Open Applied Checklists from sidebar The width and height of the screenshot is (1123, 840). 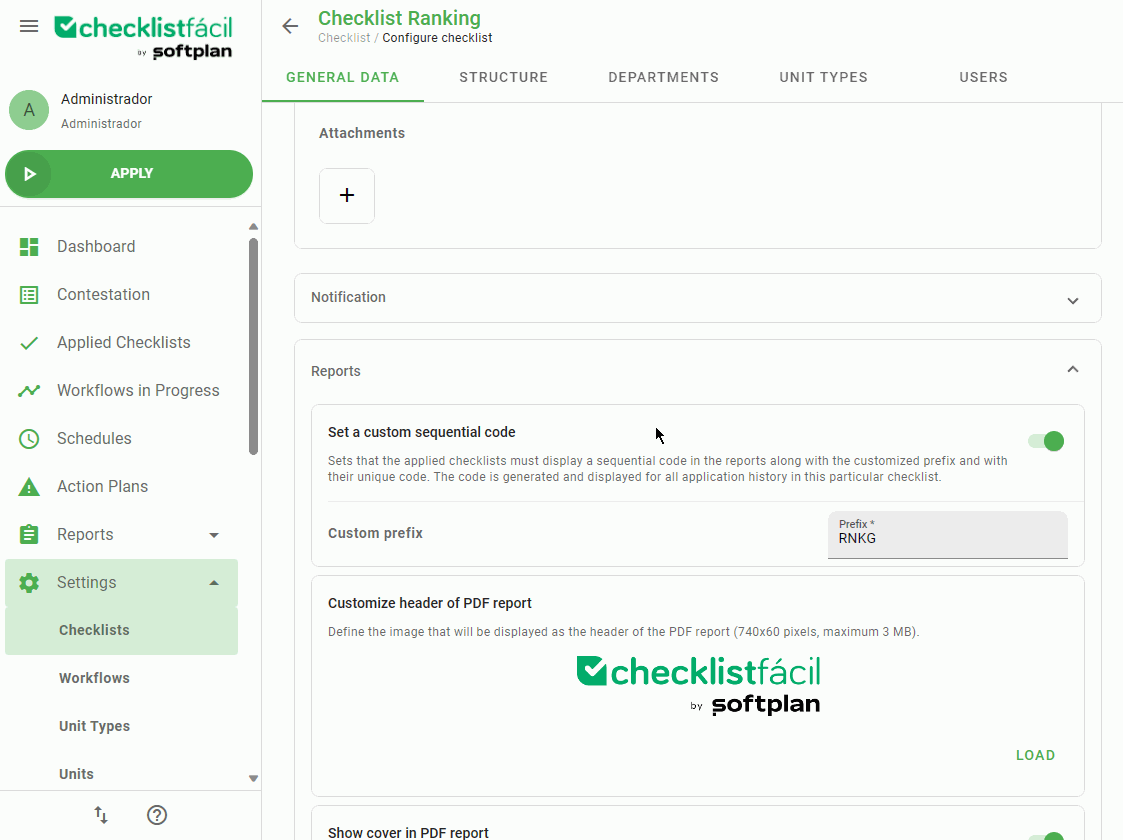[122, 342]
